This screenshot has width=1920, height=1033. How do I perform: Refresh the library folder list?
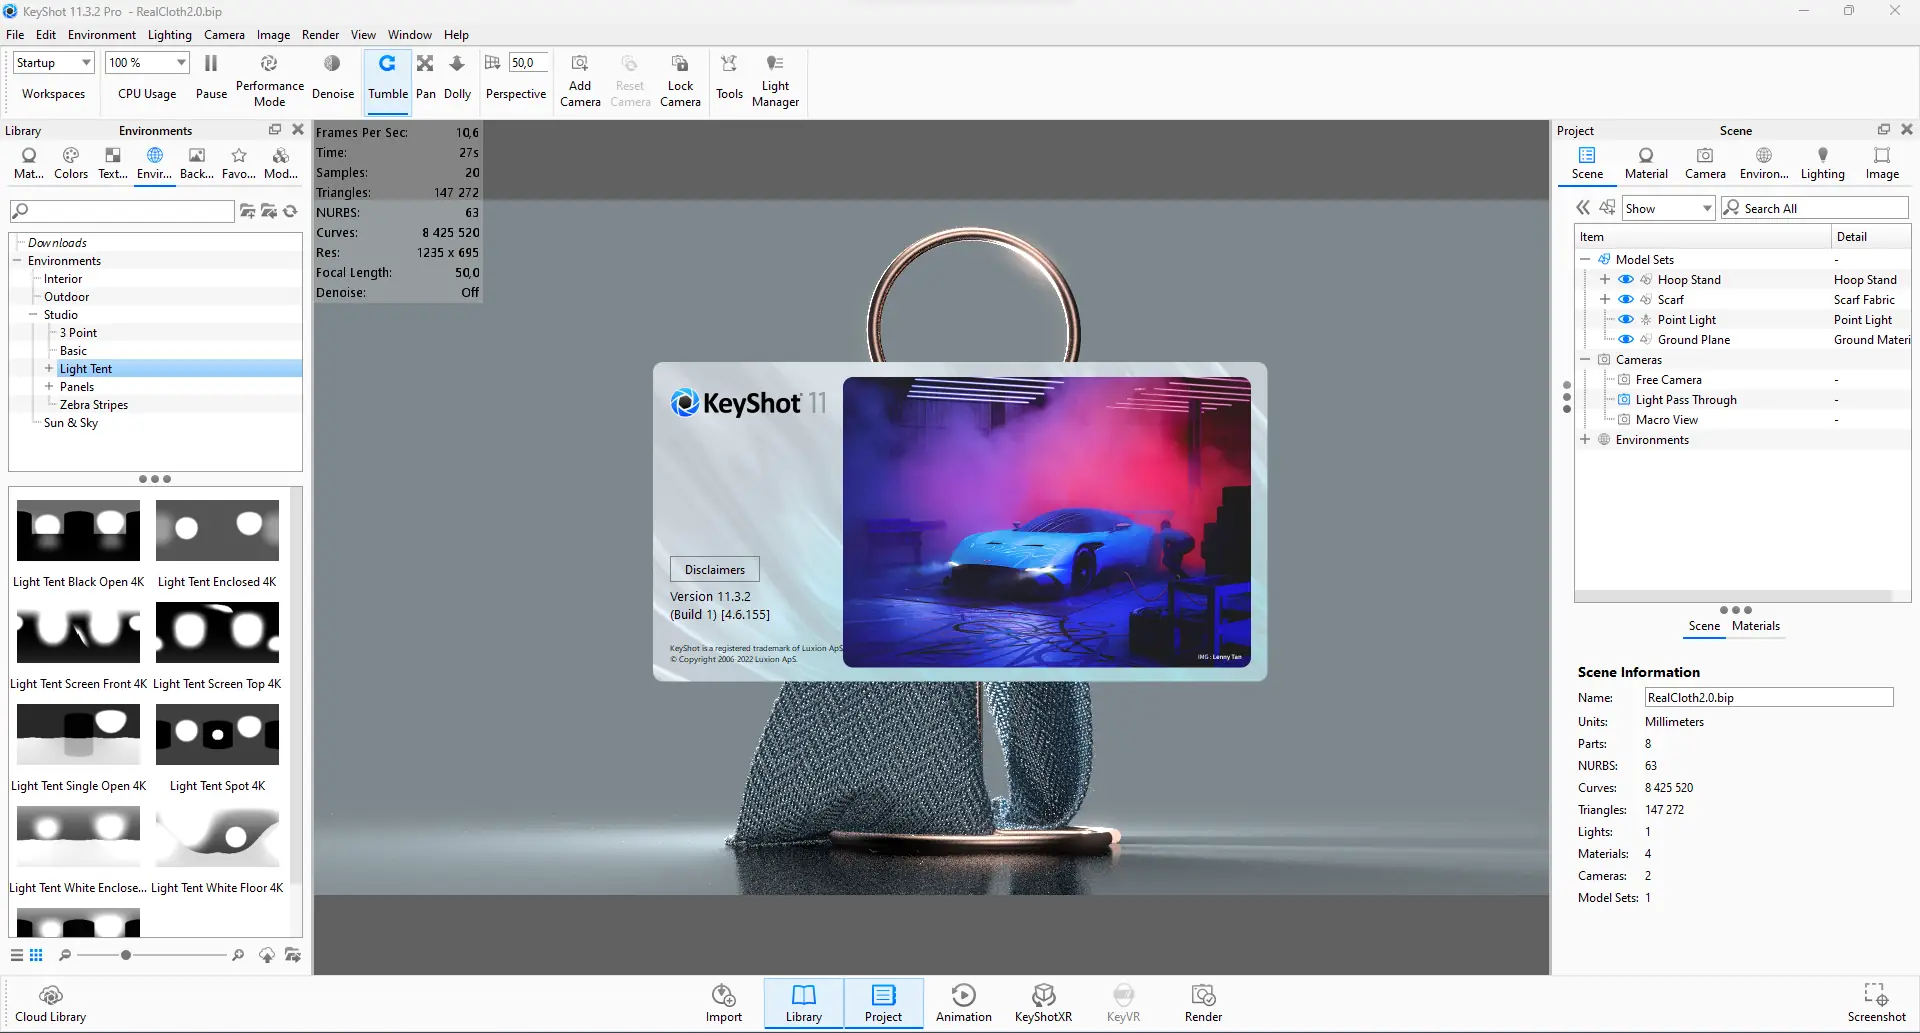pyautogui.click(x=291, y=211)
